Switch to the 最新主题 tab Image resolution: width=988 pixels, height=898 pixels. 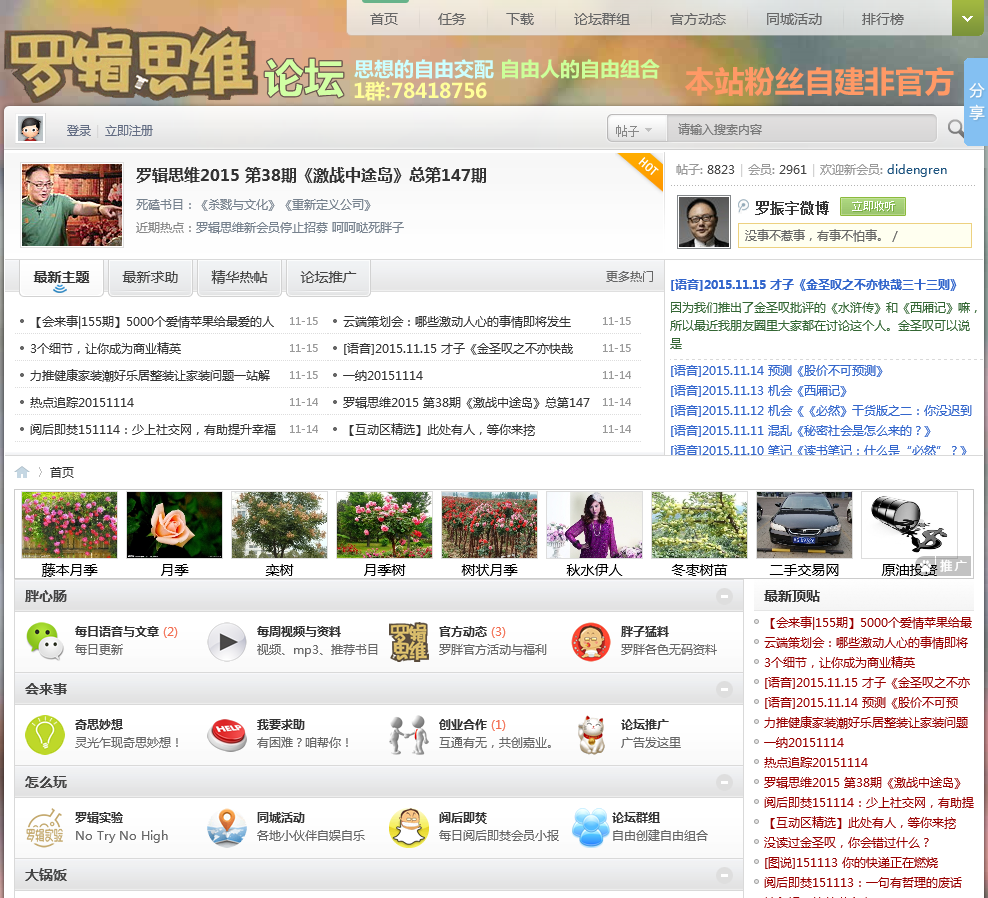point(61,277)
